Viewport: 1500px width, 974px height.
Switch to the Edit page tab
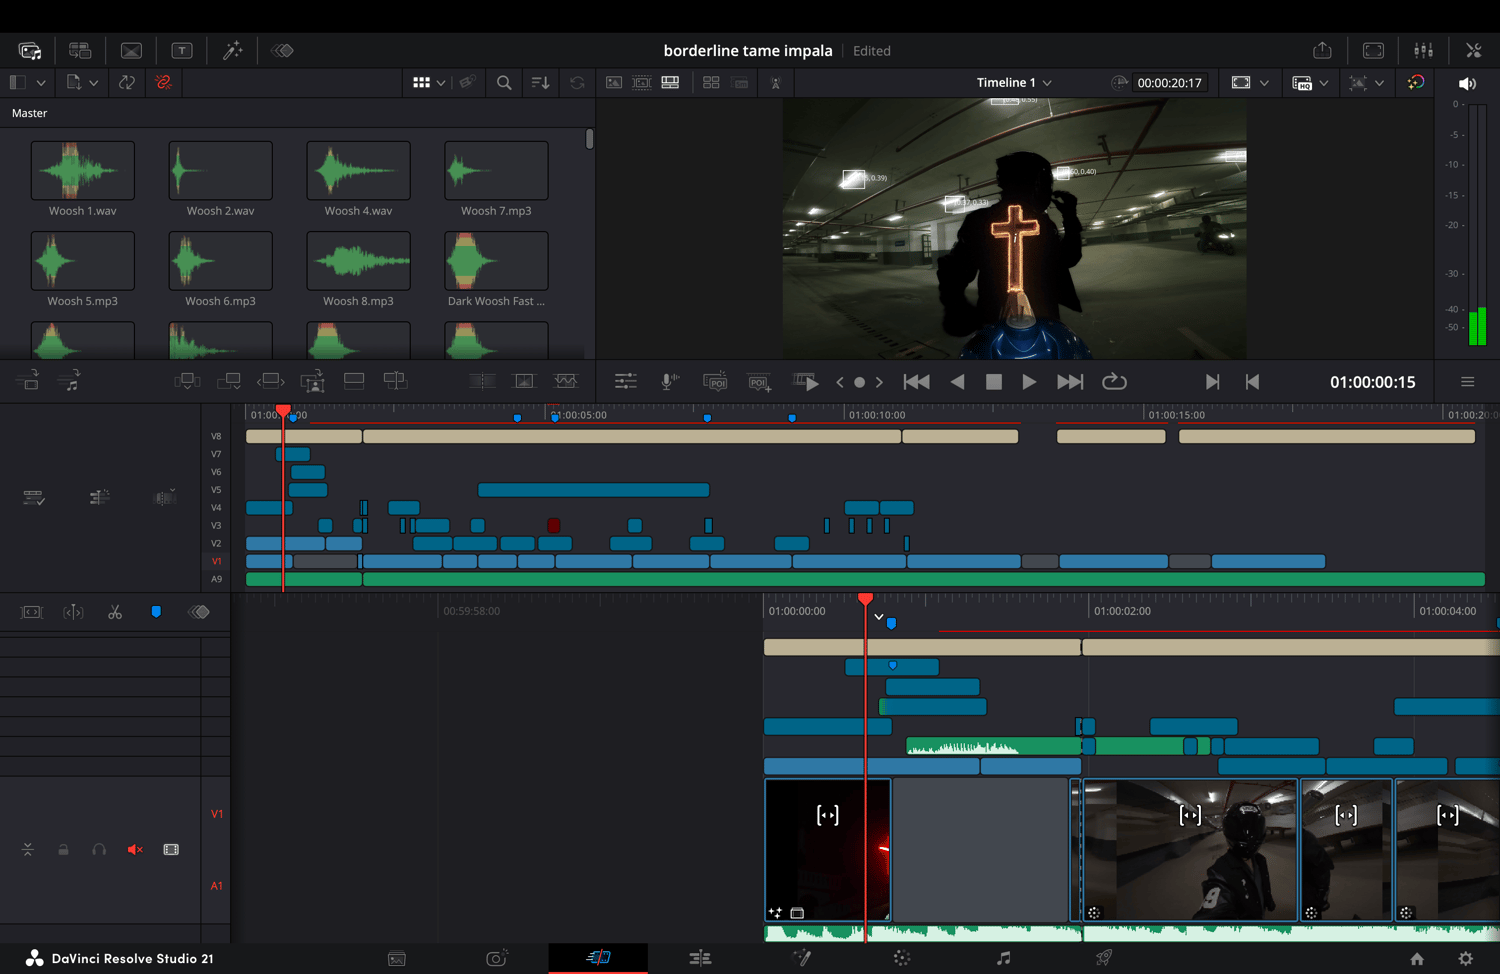[x=700, y=958]
